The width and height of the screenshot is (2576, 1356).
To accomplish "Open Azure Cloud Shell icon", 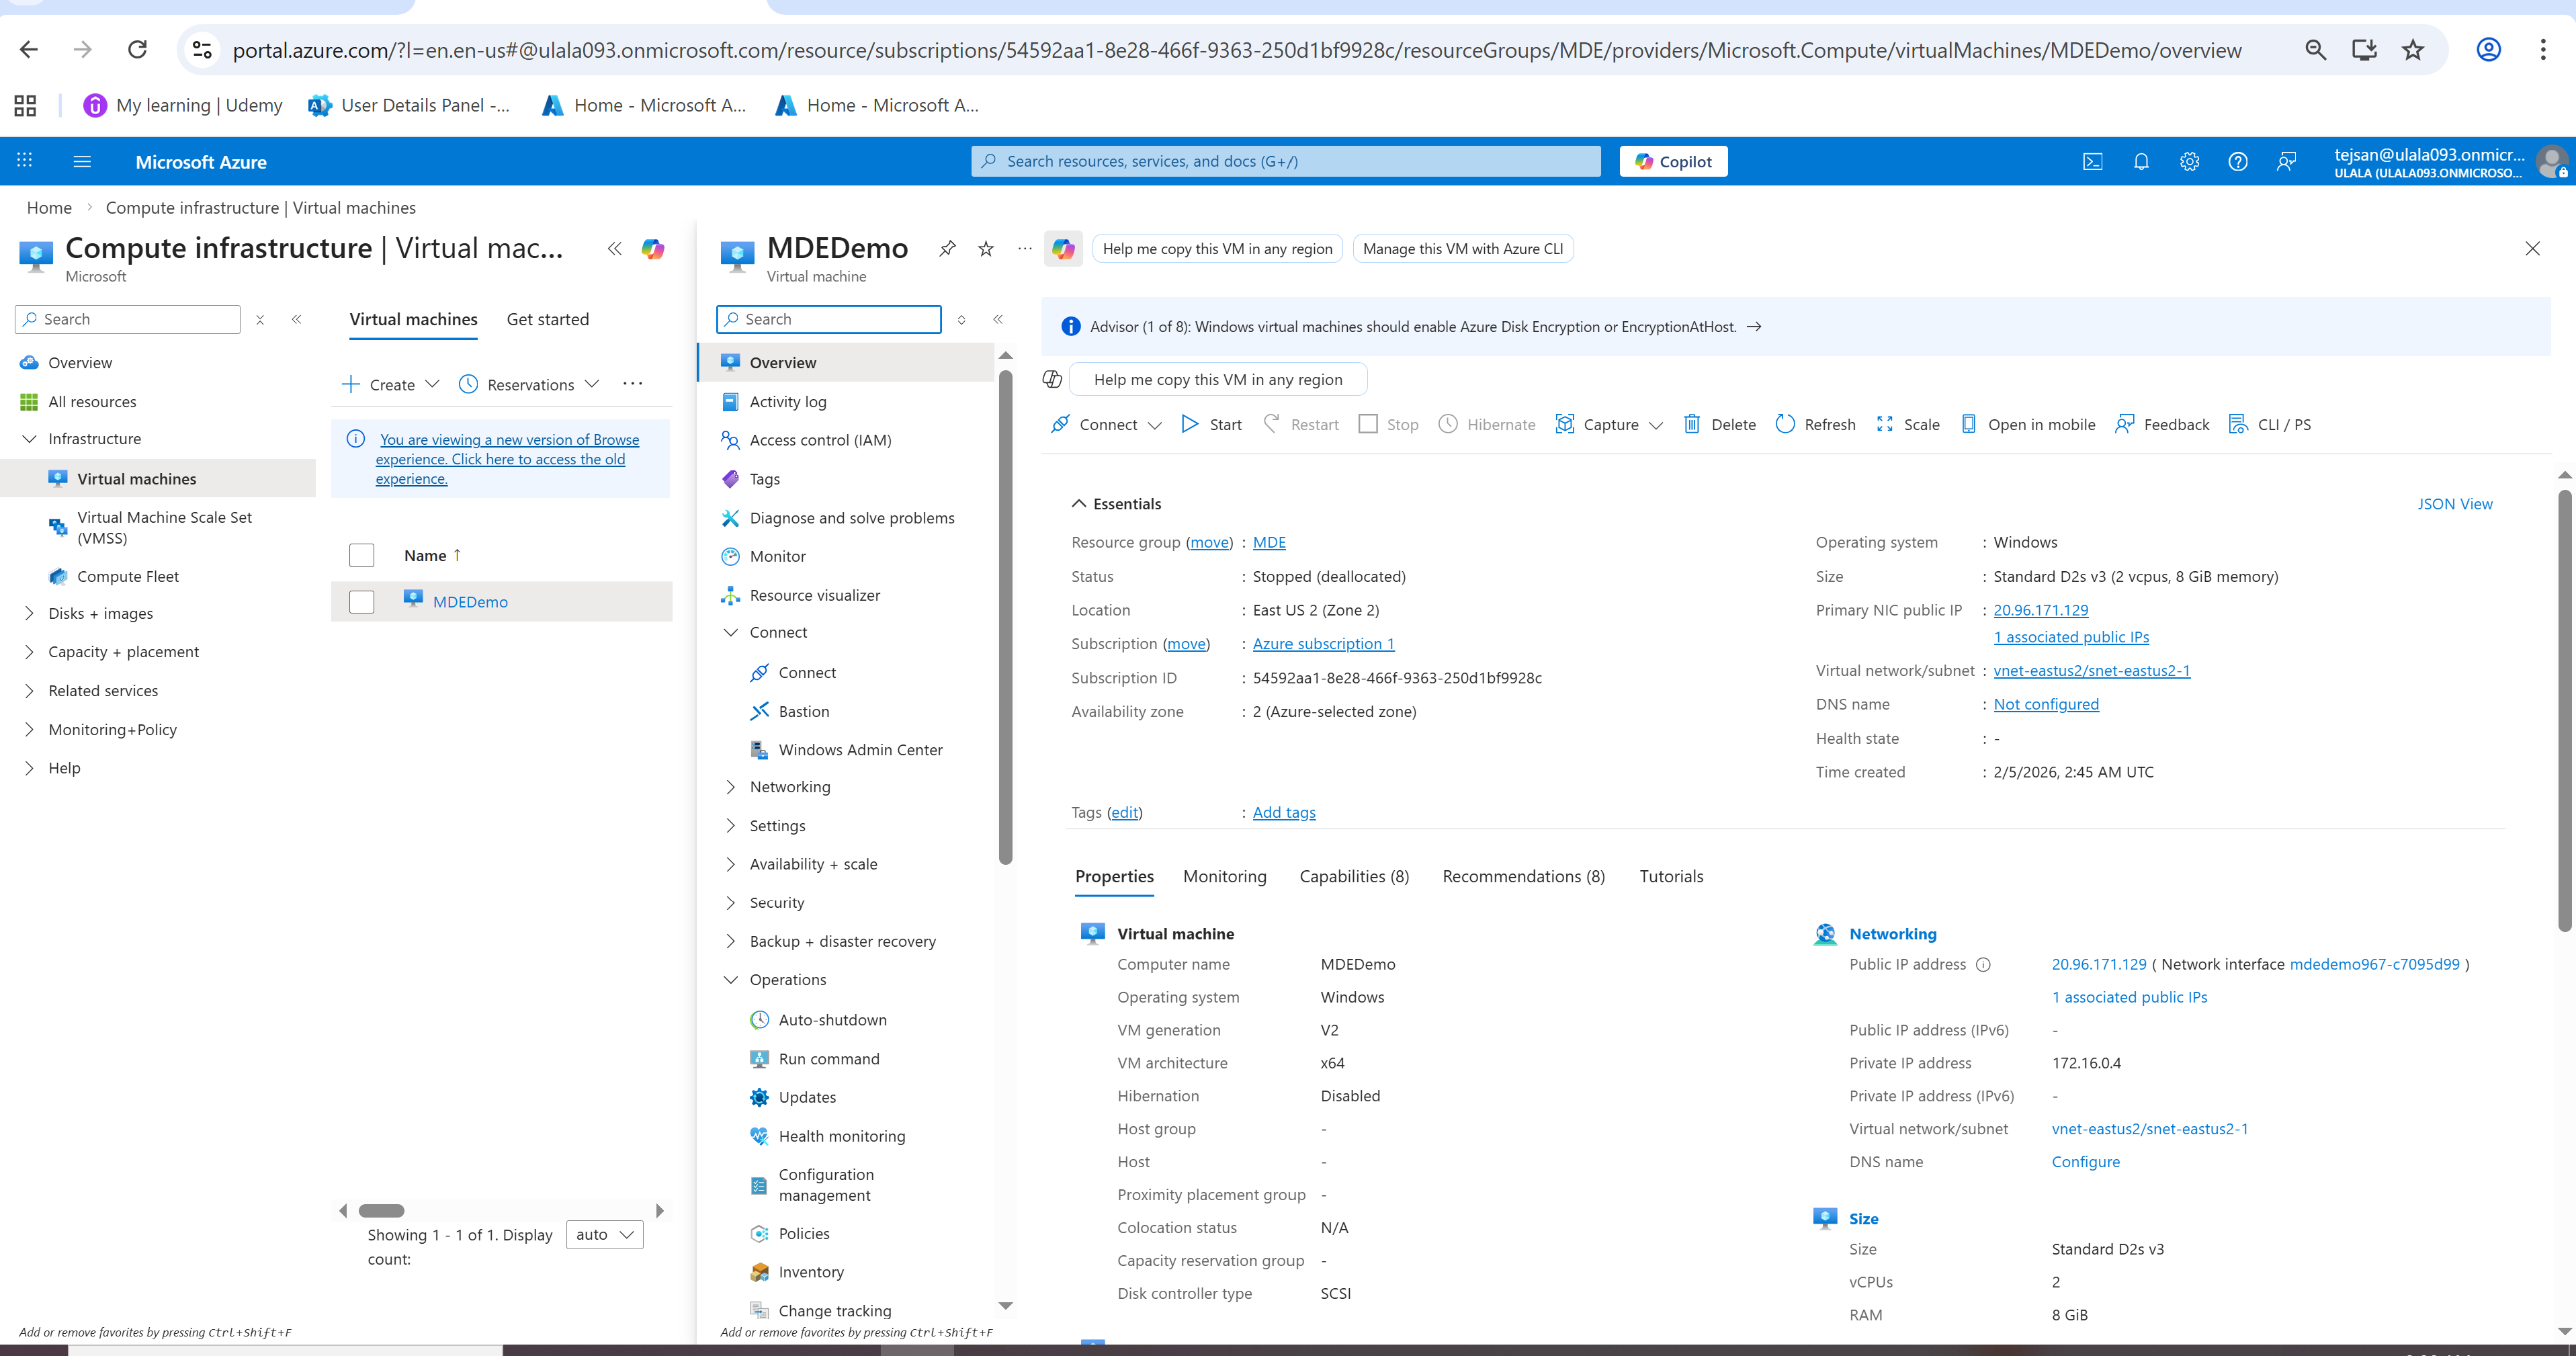I will [2092, 162].
